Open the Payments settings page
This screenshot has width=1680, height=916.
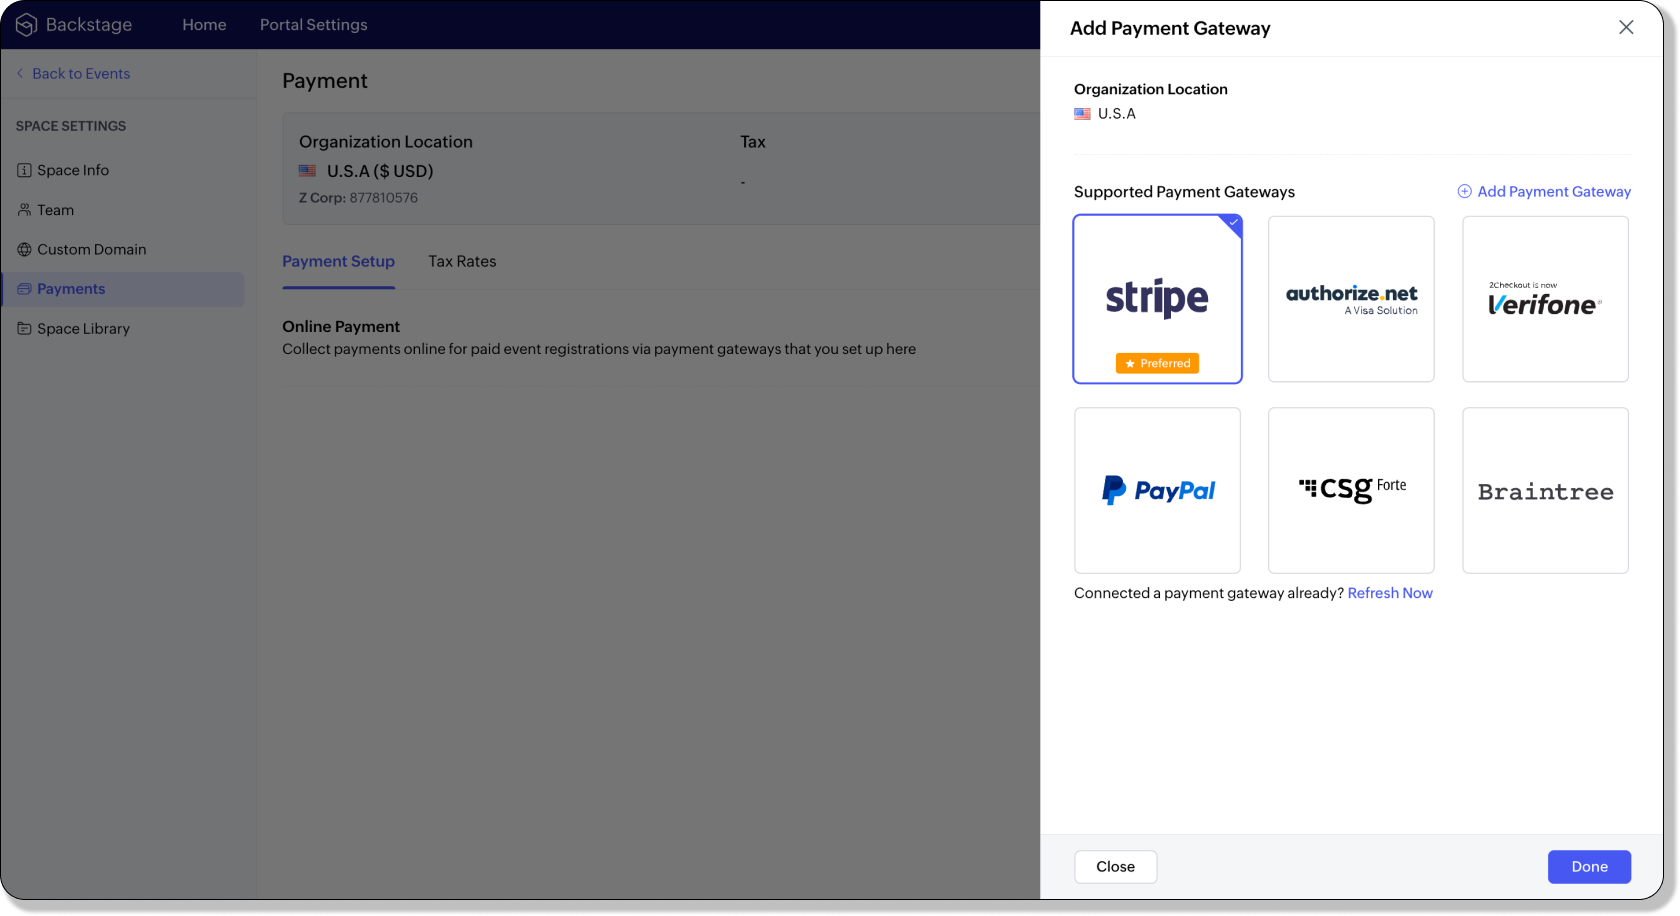[123, 289]
